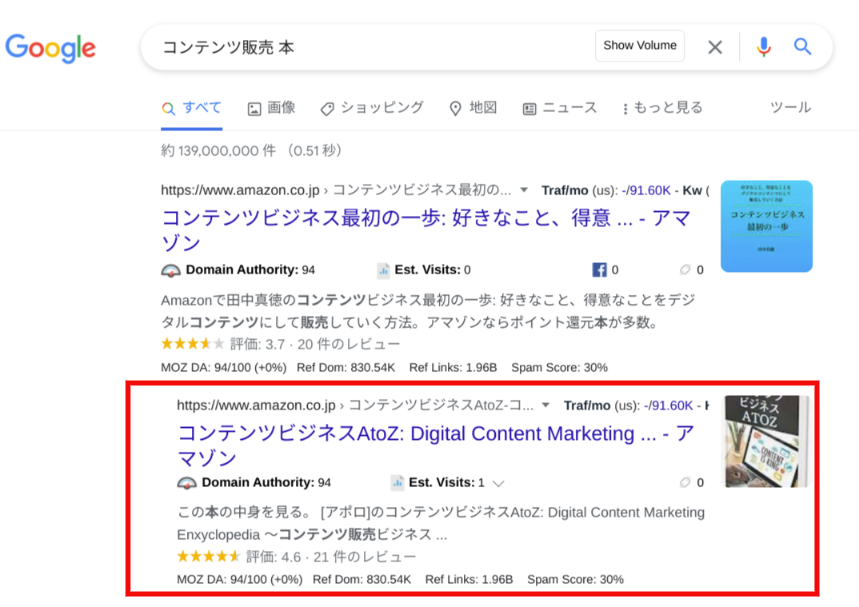Screen dimensions: 859x607
Task: Click the newspaper icon beside ニュース
Action: (x=529, y=109)
